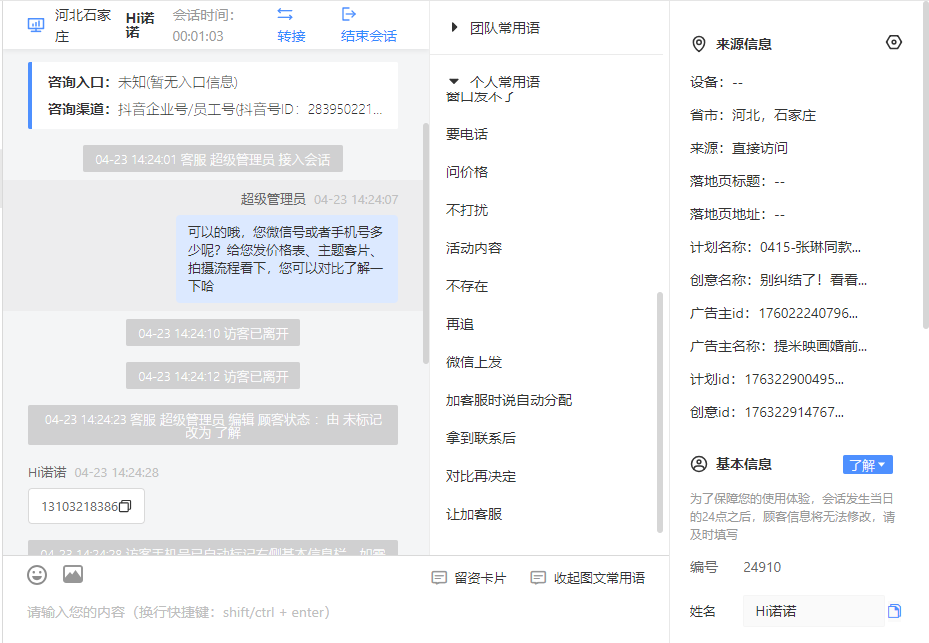
Task: Click the session time 00:01:03
Action: [198, 36]
